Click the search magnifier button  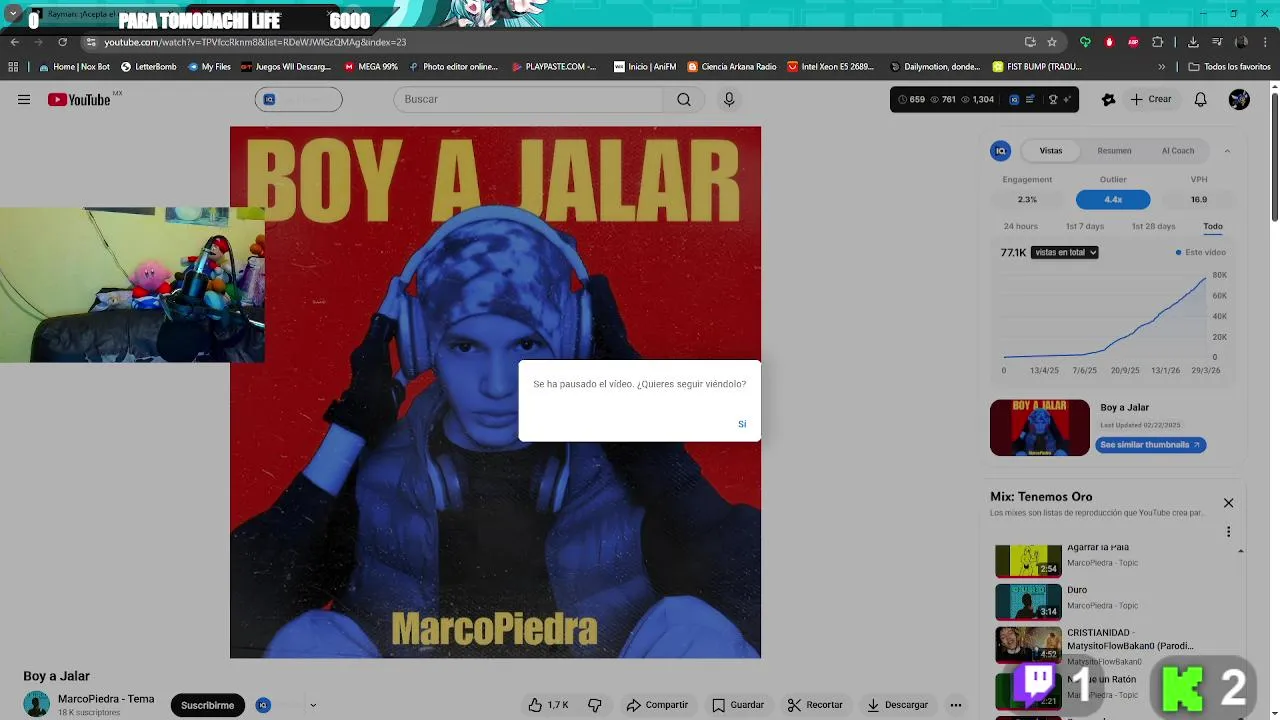point(684,99)
